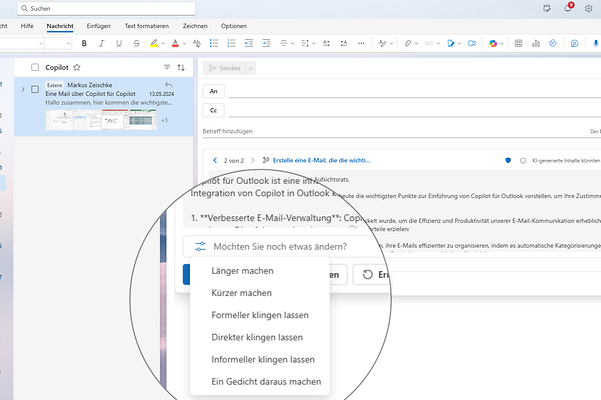Go to previous Copilot draft version
This screenshot has height=400, width=601.
click(215, 159)
